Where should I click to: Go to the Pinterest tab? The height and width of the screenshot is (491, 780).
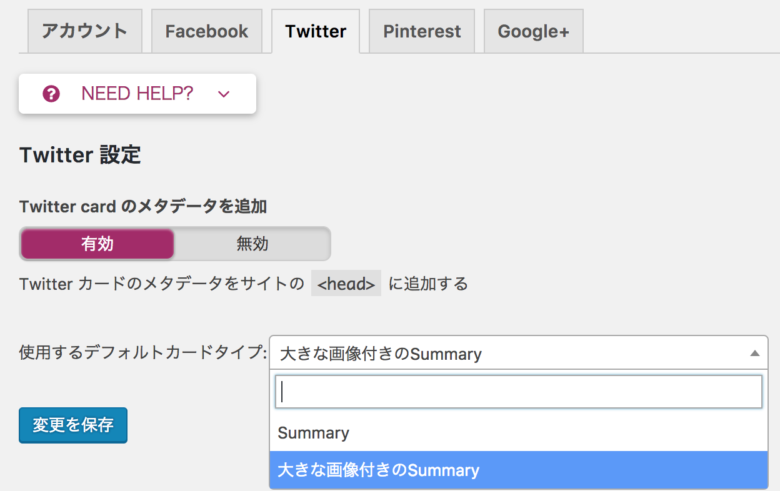click(421, 31)
